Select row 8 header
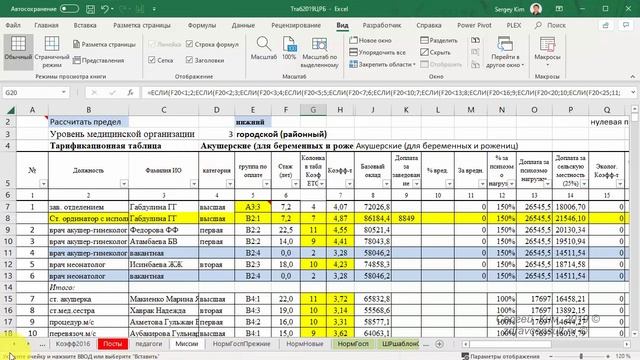640x360 pixels. (8, 218)
